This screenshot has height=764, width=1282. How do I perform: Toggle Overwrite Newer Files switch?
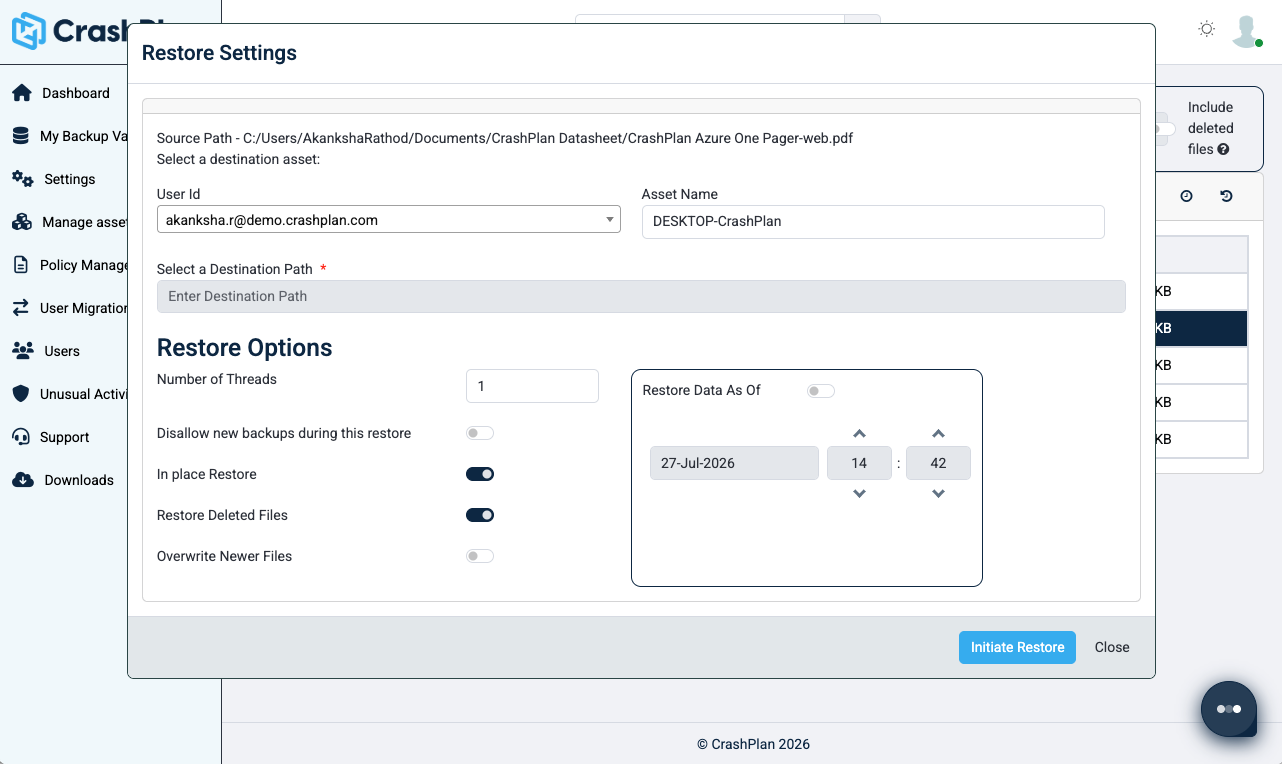[480, 556]
